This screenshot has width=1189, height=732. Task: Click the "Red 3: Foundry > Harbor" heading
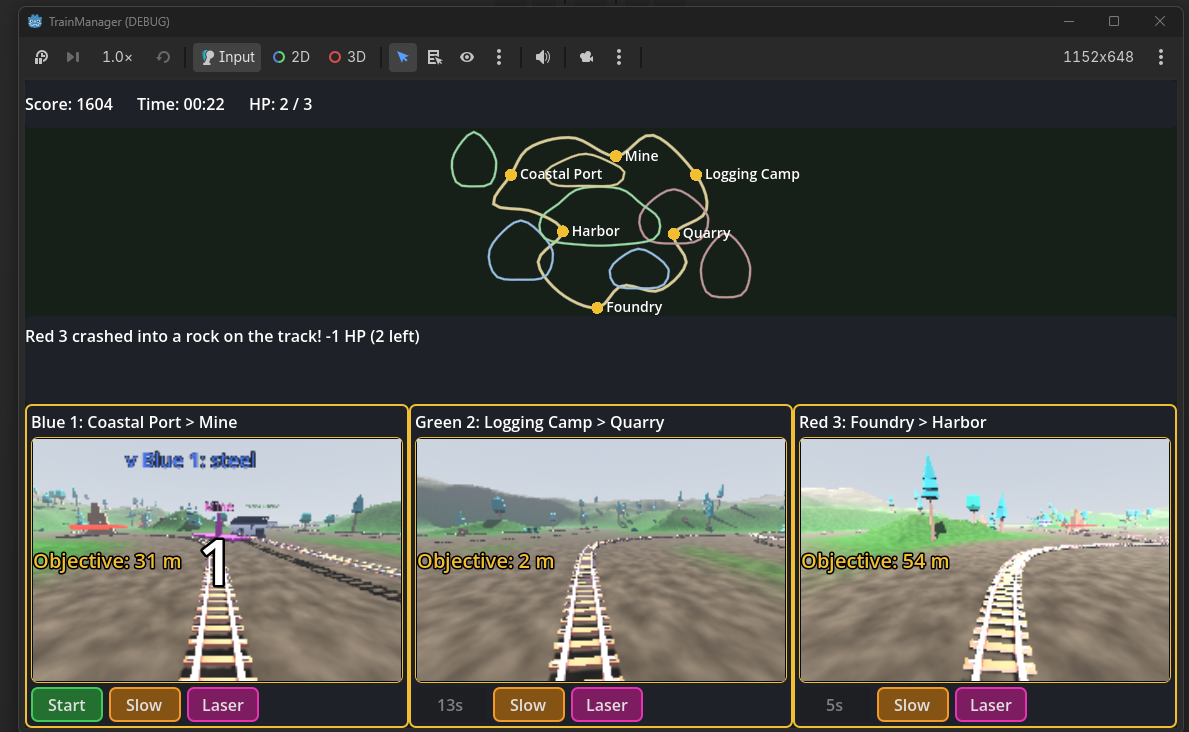tap(893, 423)
